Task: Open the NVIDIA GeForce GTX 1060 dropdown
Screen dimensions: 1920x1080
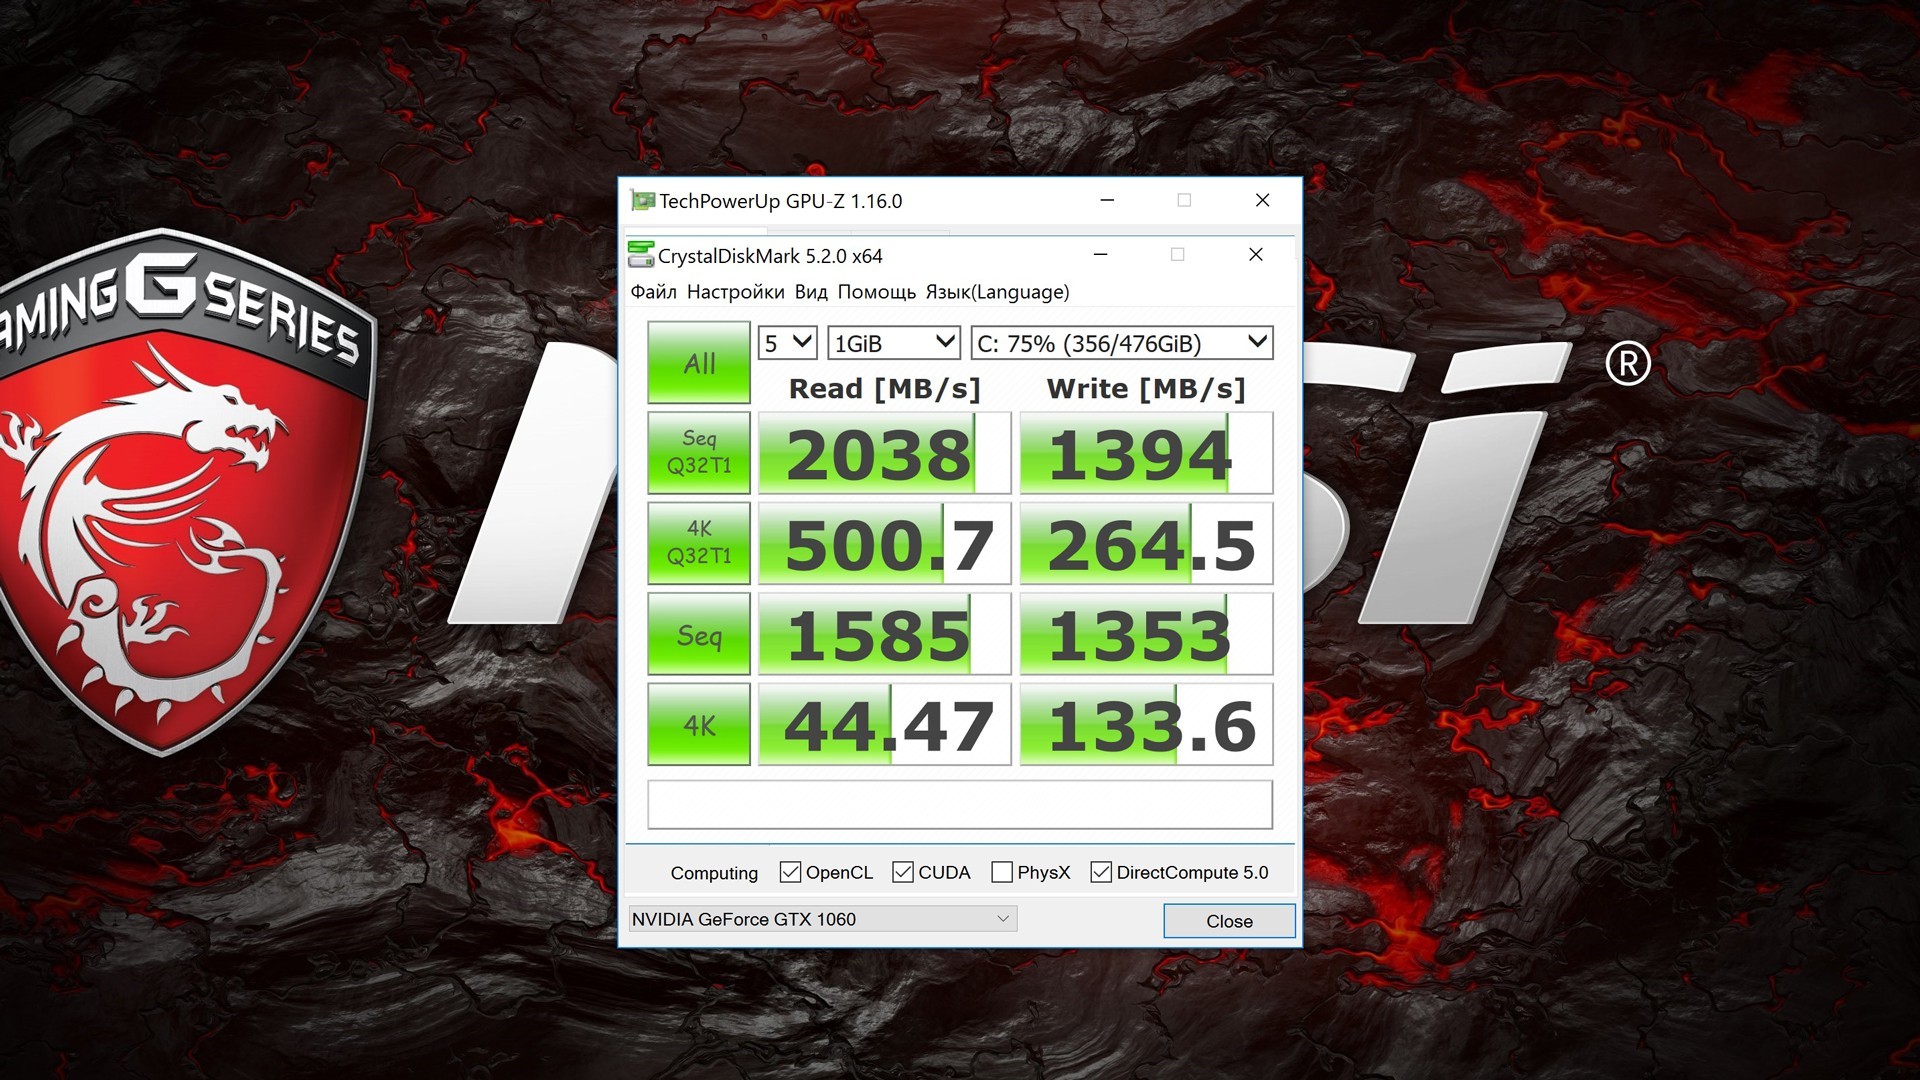Action: (822, 919)
